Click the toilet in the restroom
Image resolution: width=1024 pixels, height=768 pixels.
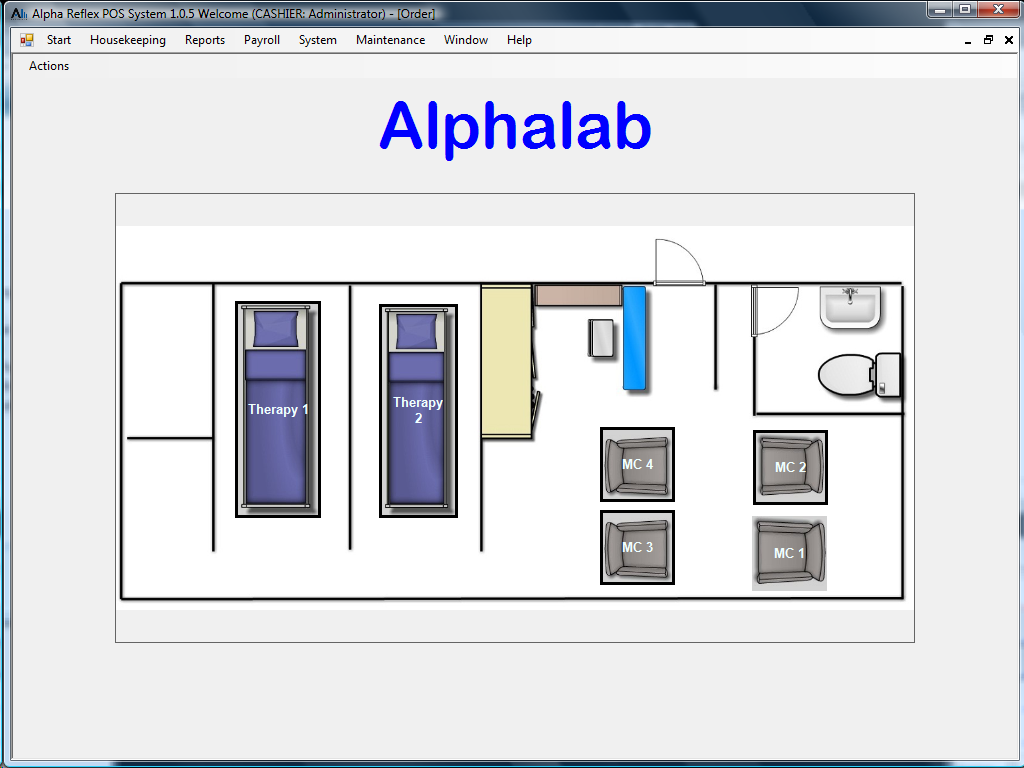[858, 375]
